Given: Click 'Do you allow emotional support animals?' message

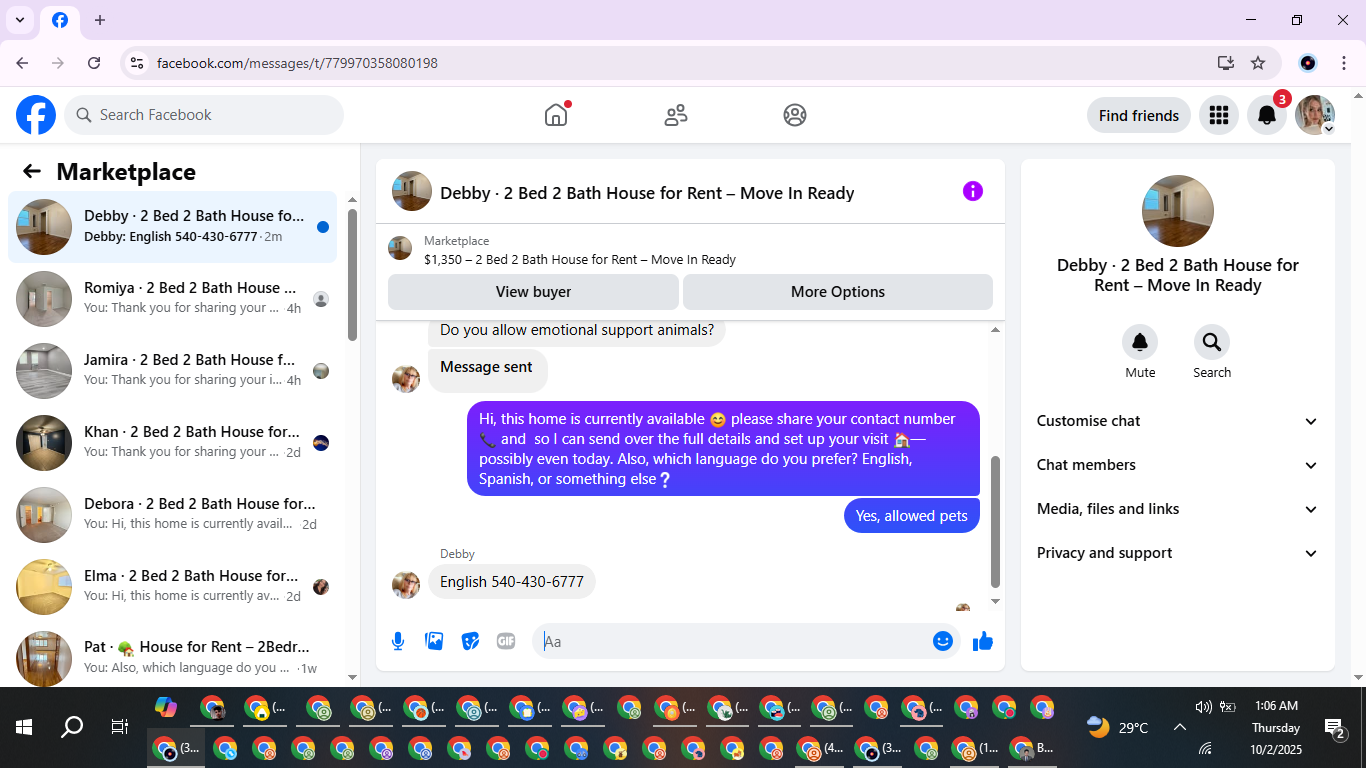Looking at the screenshot, I should tap(577, 331).
